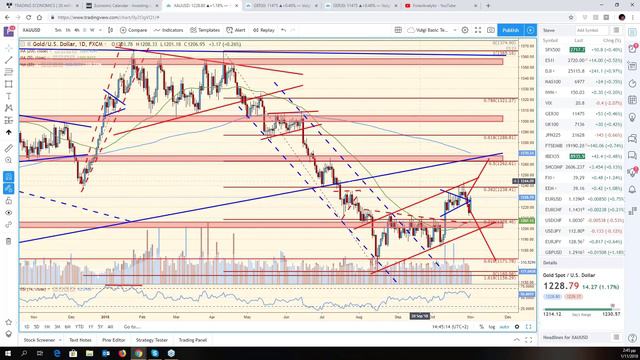Enter fullscreen mode from top toolbar

(478, 30)
